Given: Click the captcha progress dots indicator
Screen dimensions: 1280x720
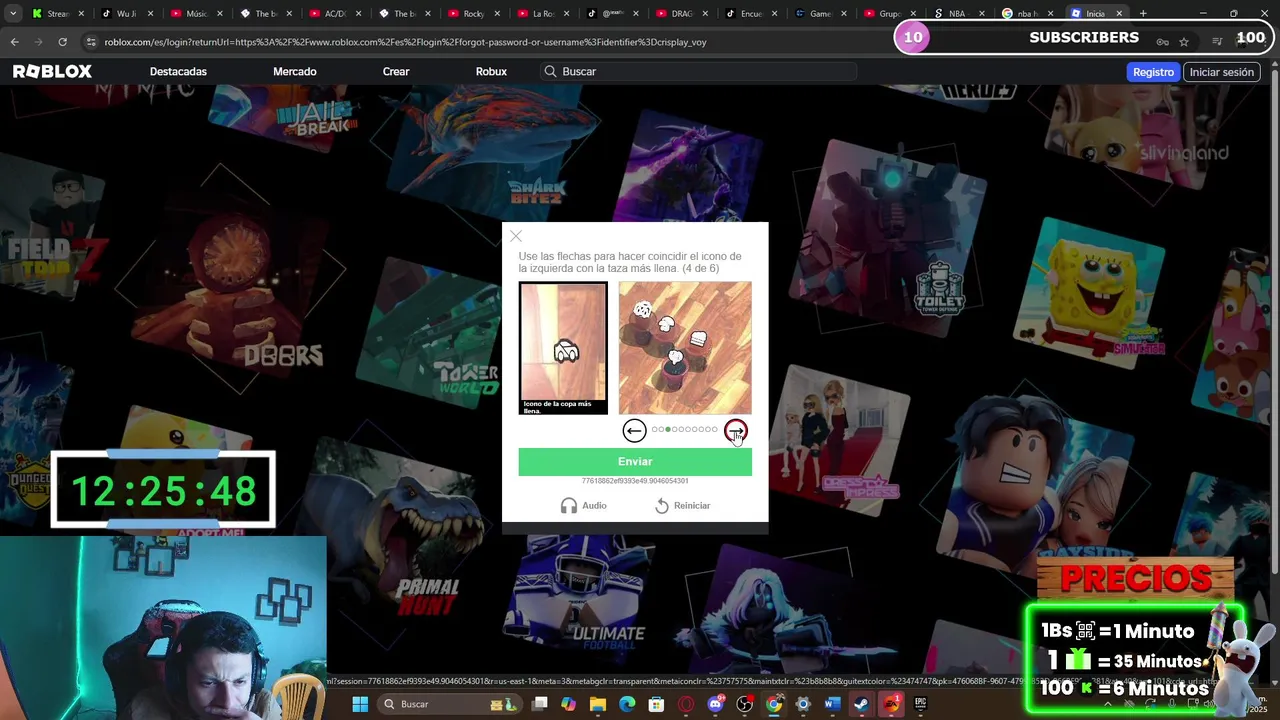Looking at the screenshot, I should (685, 430).
